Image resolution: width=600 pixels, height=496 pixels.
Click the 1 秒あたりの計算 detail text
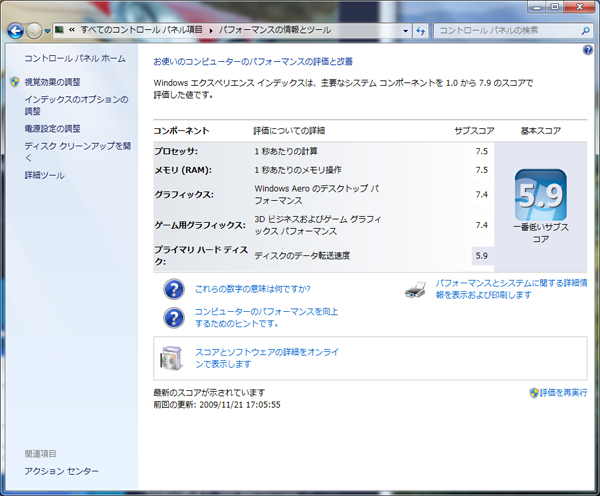tap(286, 152)
